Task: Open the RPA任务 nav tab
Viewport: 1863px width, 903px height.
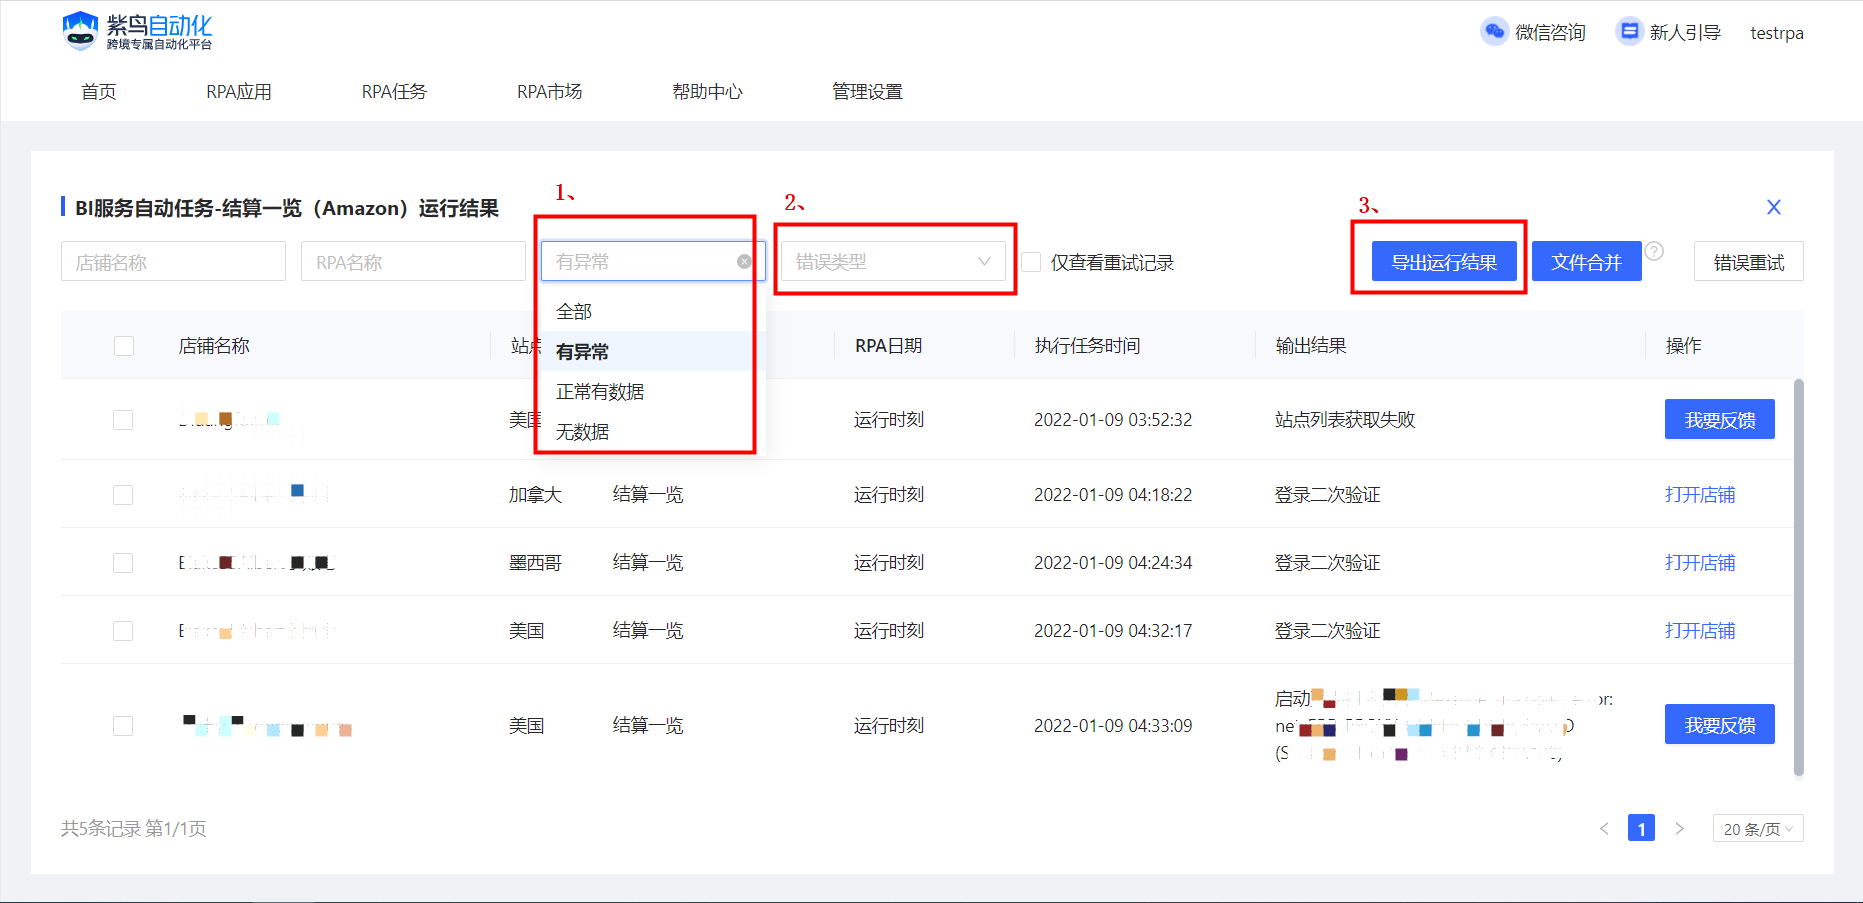Action: click(x=394, y=92)
